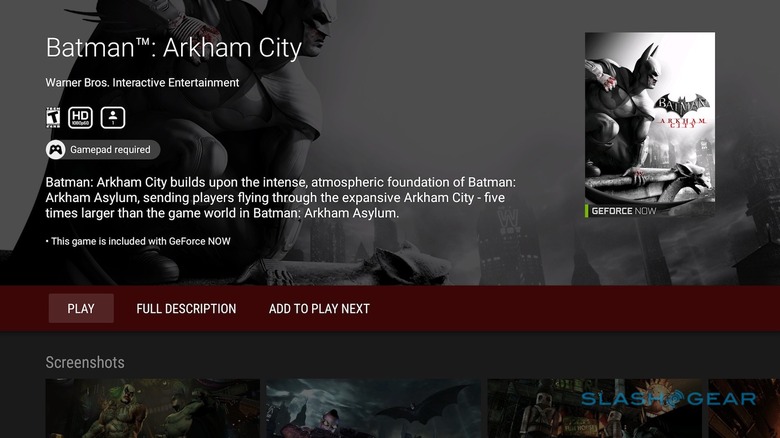Click the Gamepad required label
Viewport: 780px width, 438px height.
click(x=110, y=150)
